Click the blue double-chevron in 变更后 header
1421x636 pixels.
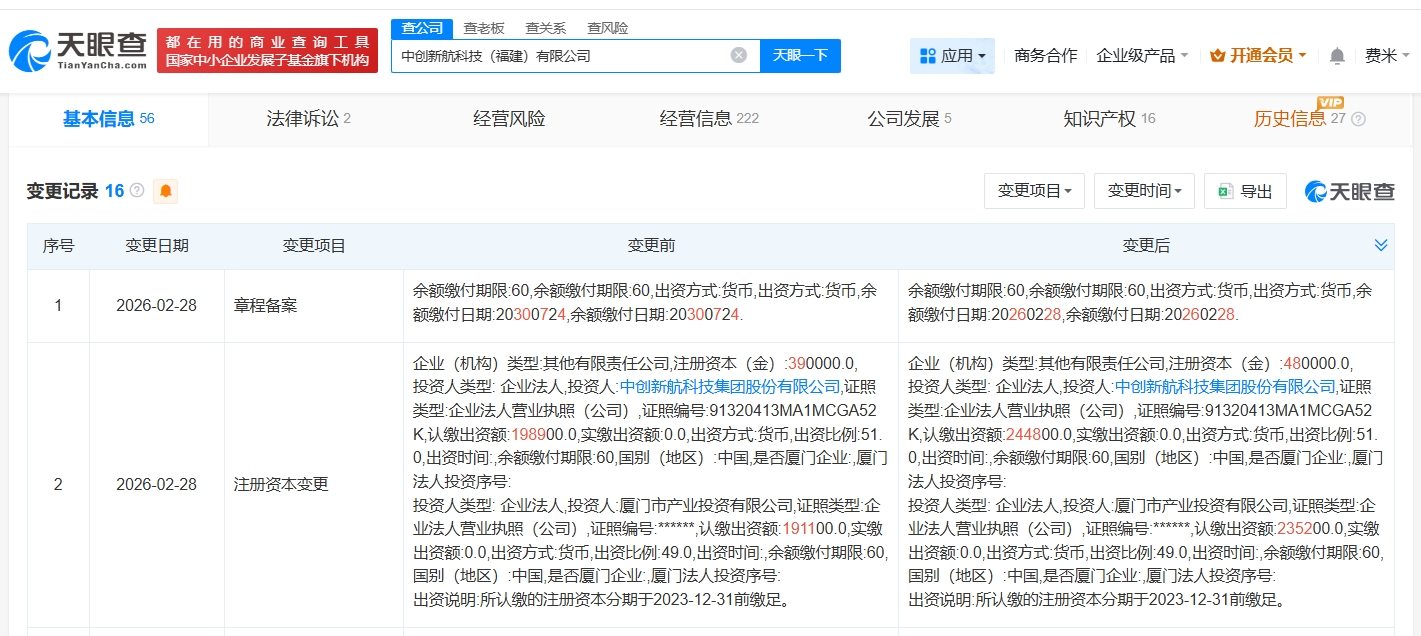point(1381,244)
